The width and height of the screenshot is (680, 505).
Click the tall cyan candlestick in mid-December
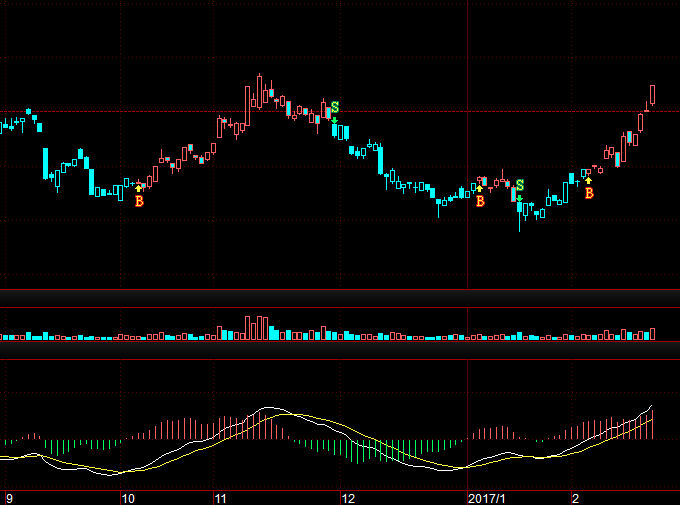[x=380, y=160]
